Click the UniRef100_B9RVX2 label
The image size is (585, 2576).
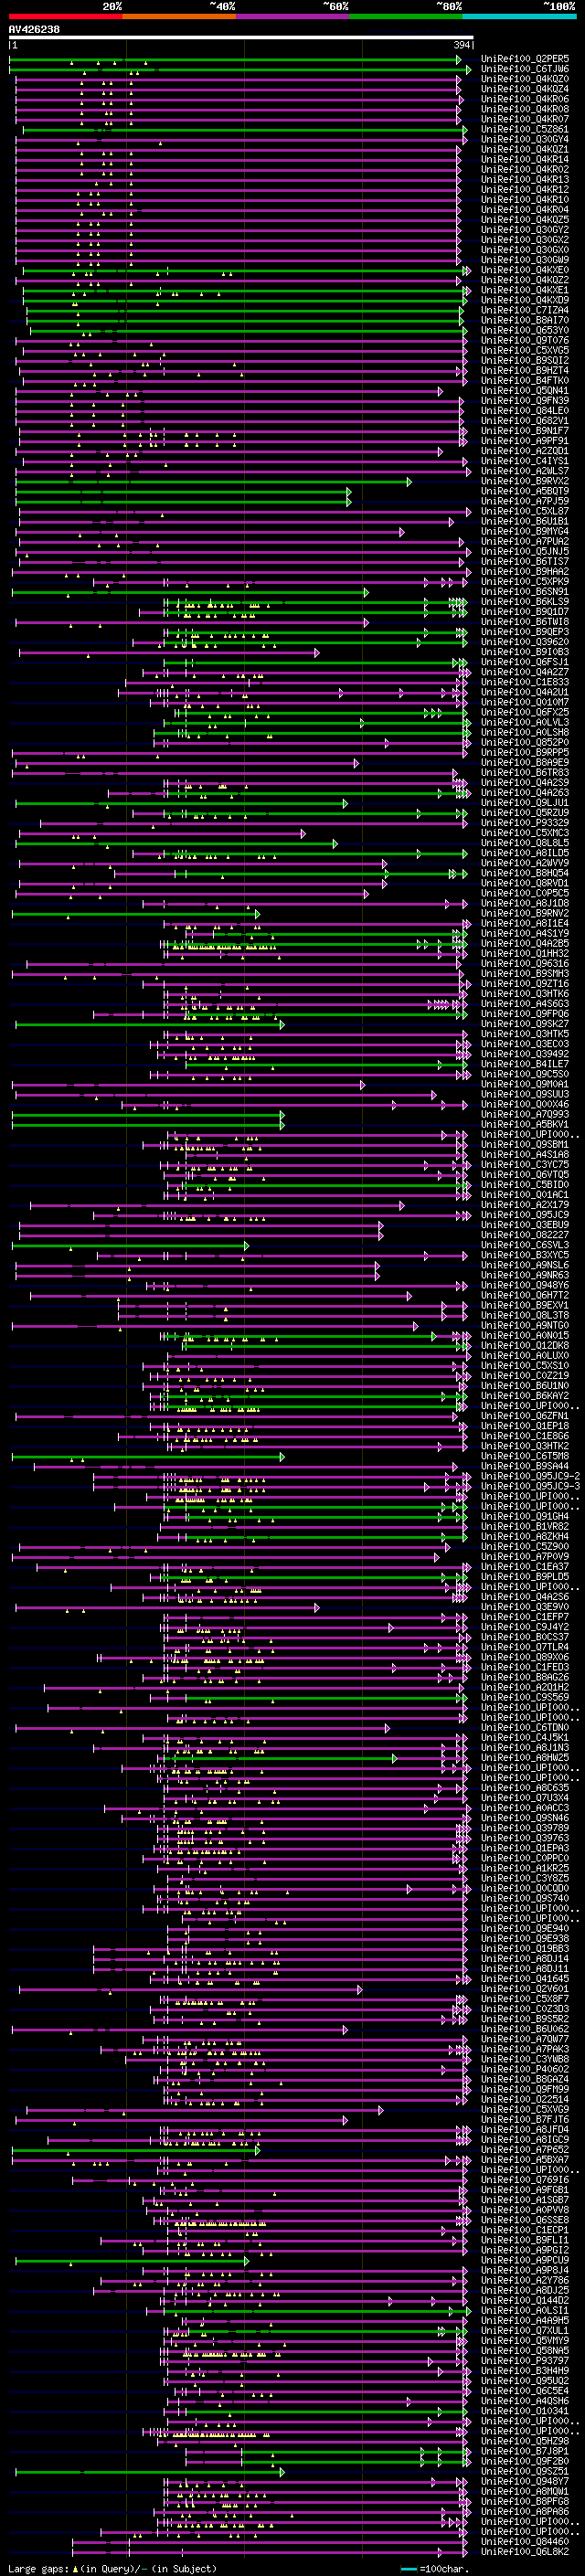point(525,481)
